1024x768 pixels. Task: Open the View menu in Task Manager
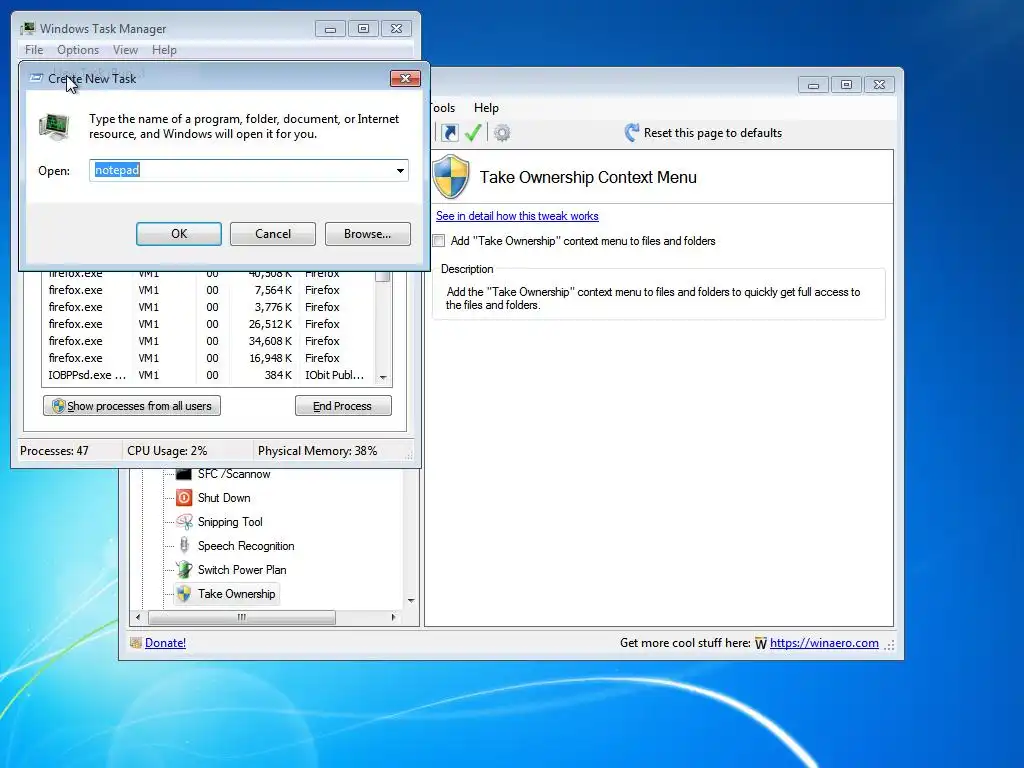125,50
